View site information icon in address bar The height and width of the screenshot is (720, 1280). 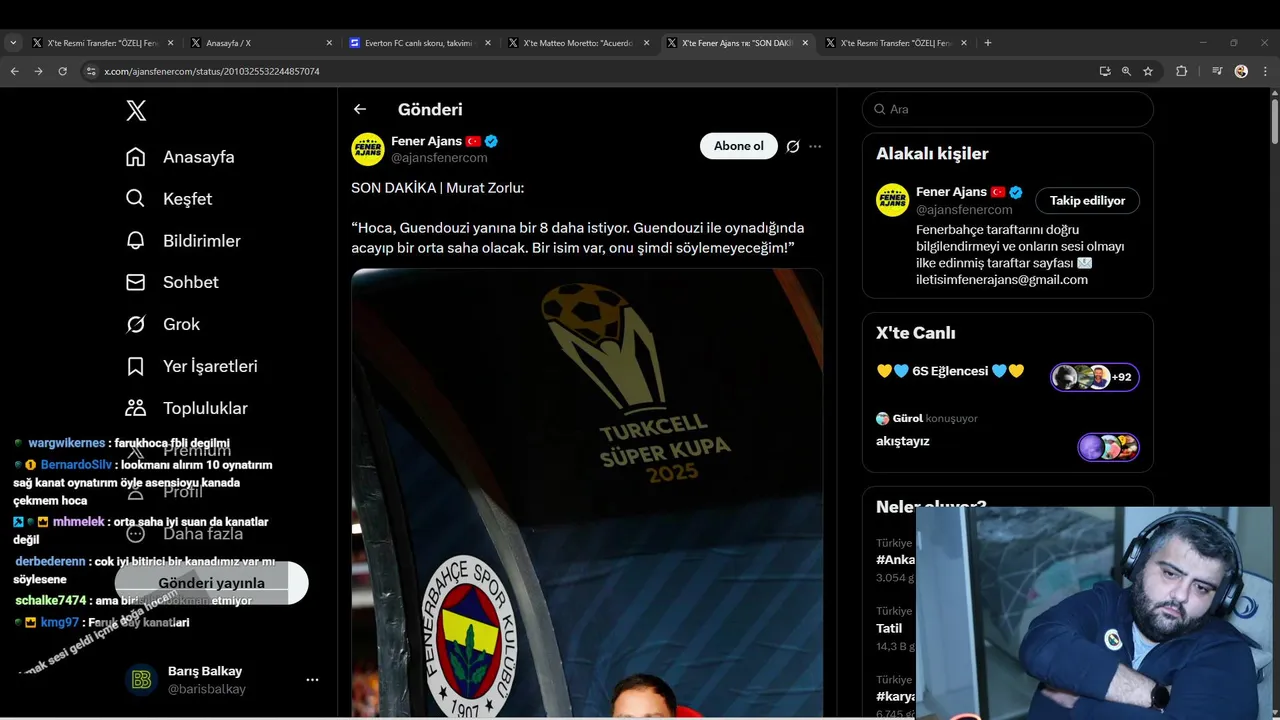[x=91, y=71]
